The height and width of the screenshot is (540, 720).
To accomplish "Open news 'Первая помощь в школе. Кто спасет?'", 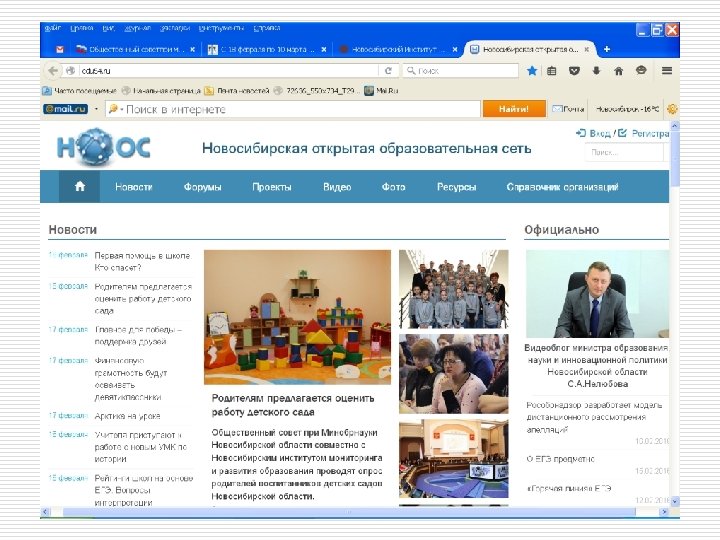I will pos(143,262).
